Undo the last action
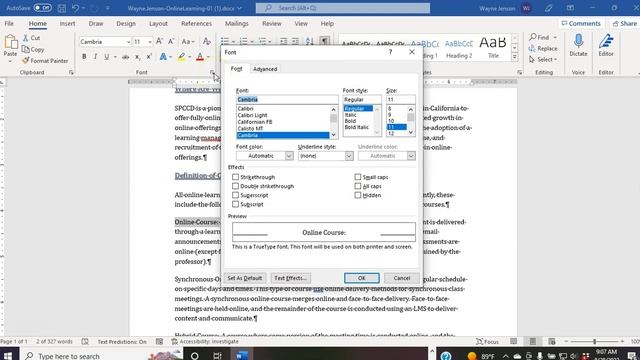This screenshot has width=640, height=360. [76, 8]
